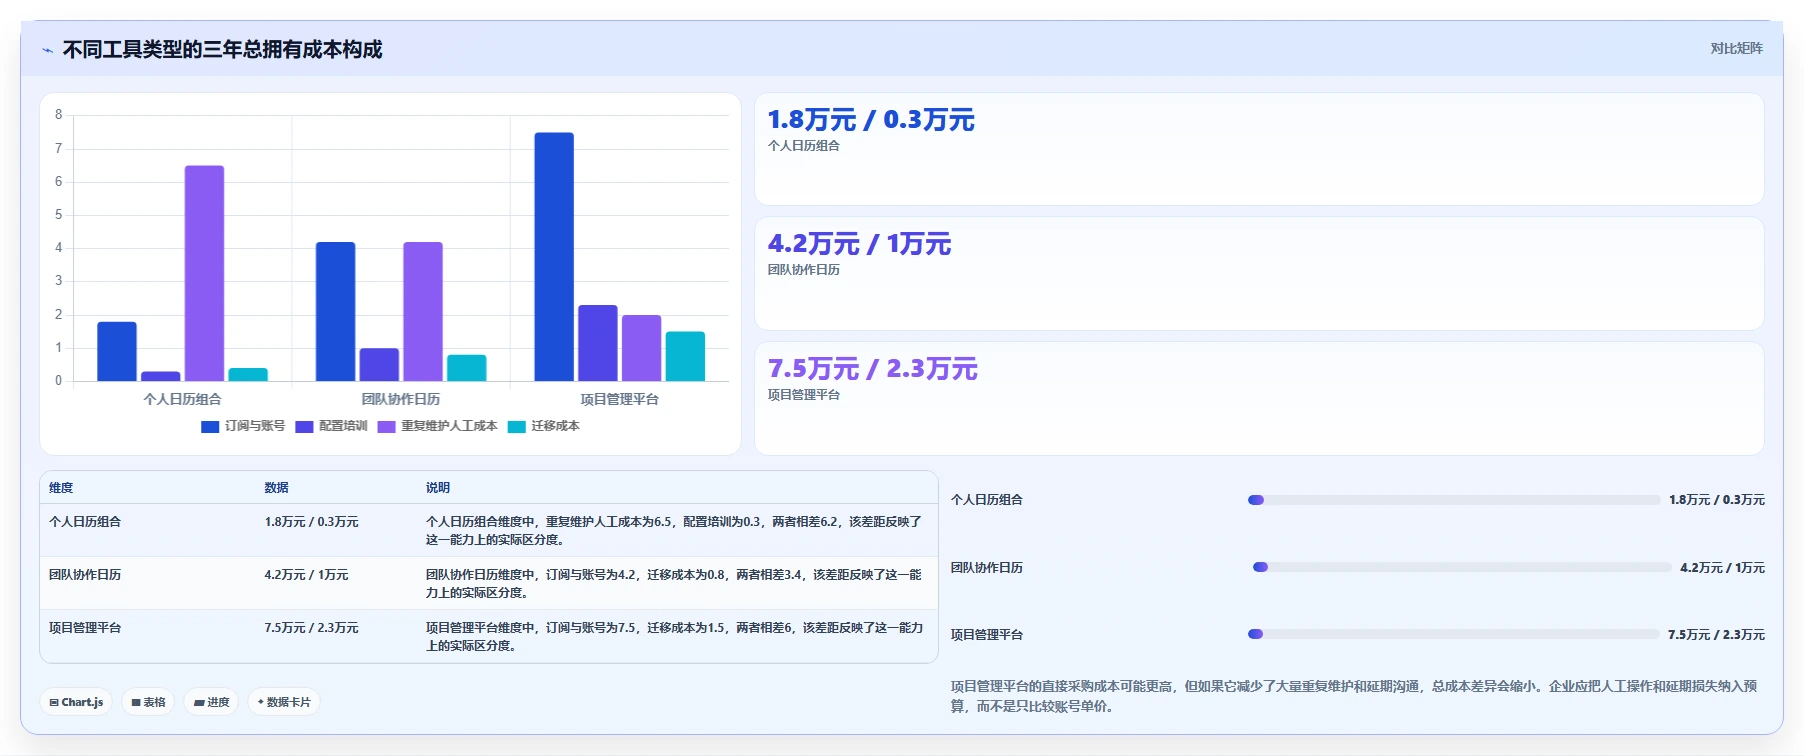Click the 说明 column header
The width and height of the screenshot is (1804, 756).
pos(437,488)
